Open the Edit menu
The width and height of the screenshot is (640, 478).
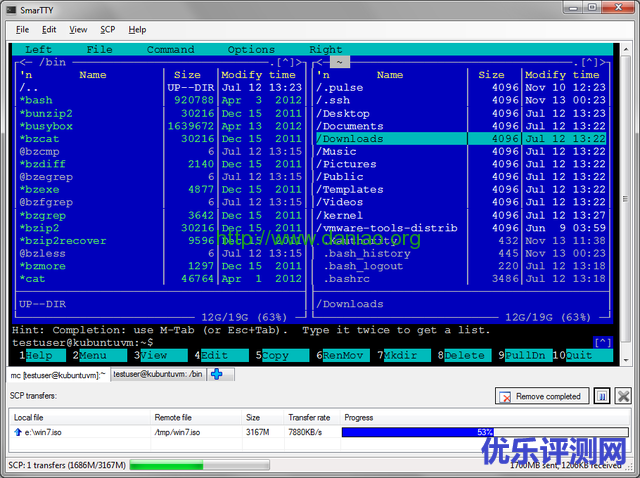coord(49,30)
